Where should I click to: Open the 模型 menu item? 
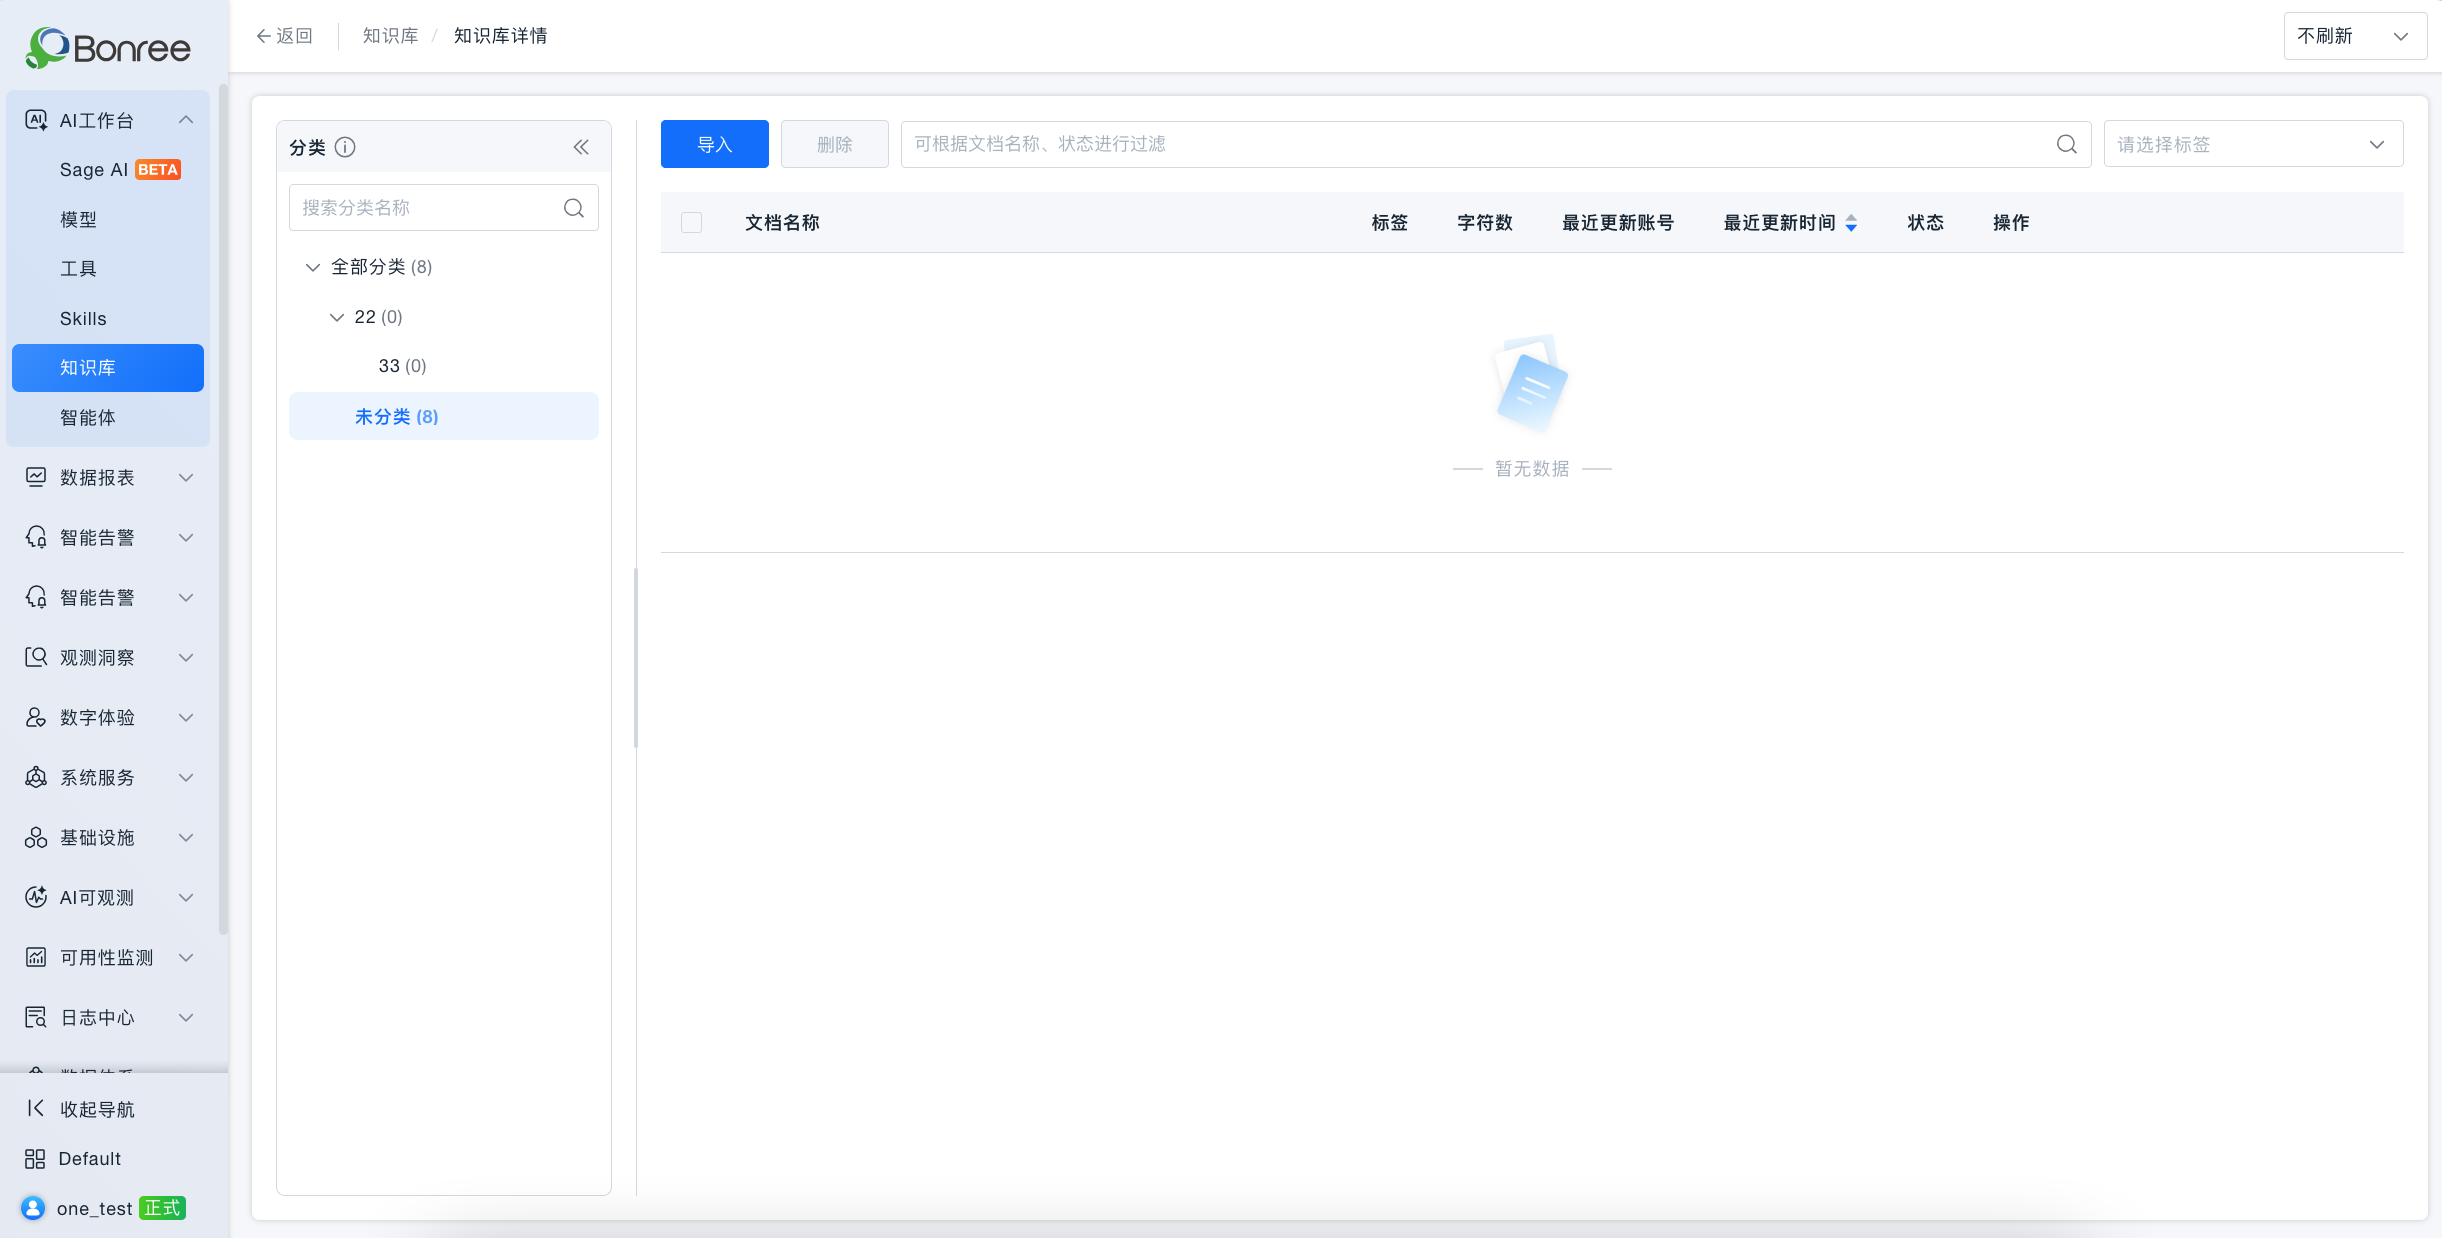[x=108, y=219]
